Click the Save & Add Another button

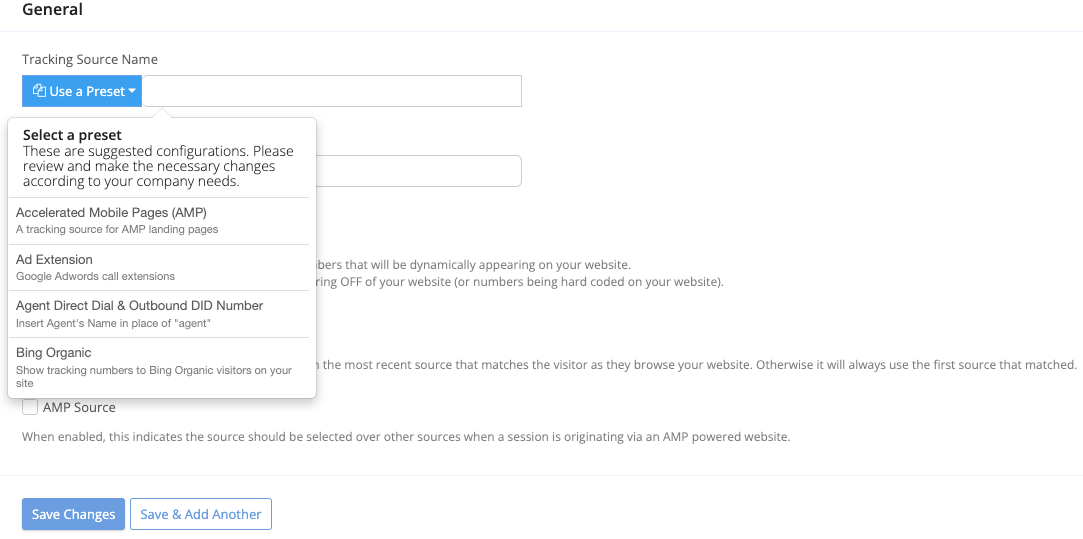pyautogui.click(x=201, y=514)
